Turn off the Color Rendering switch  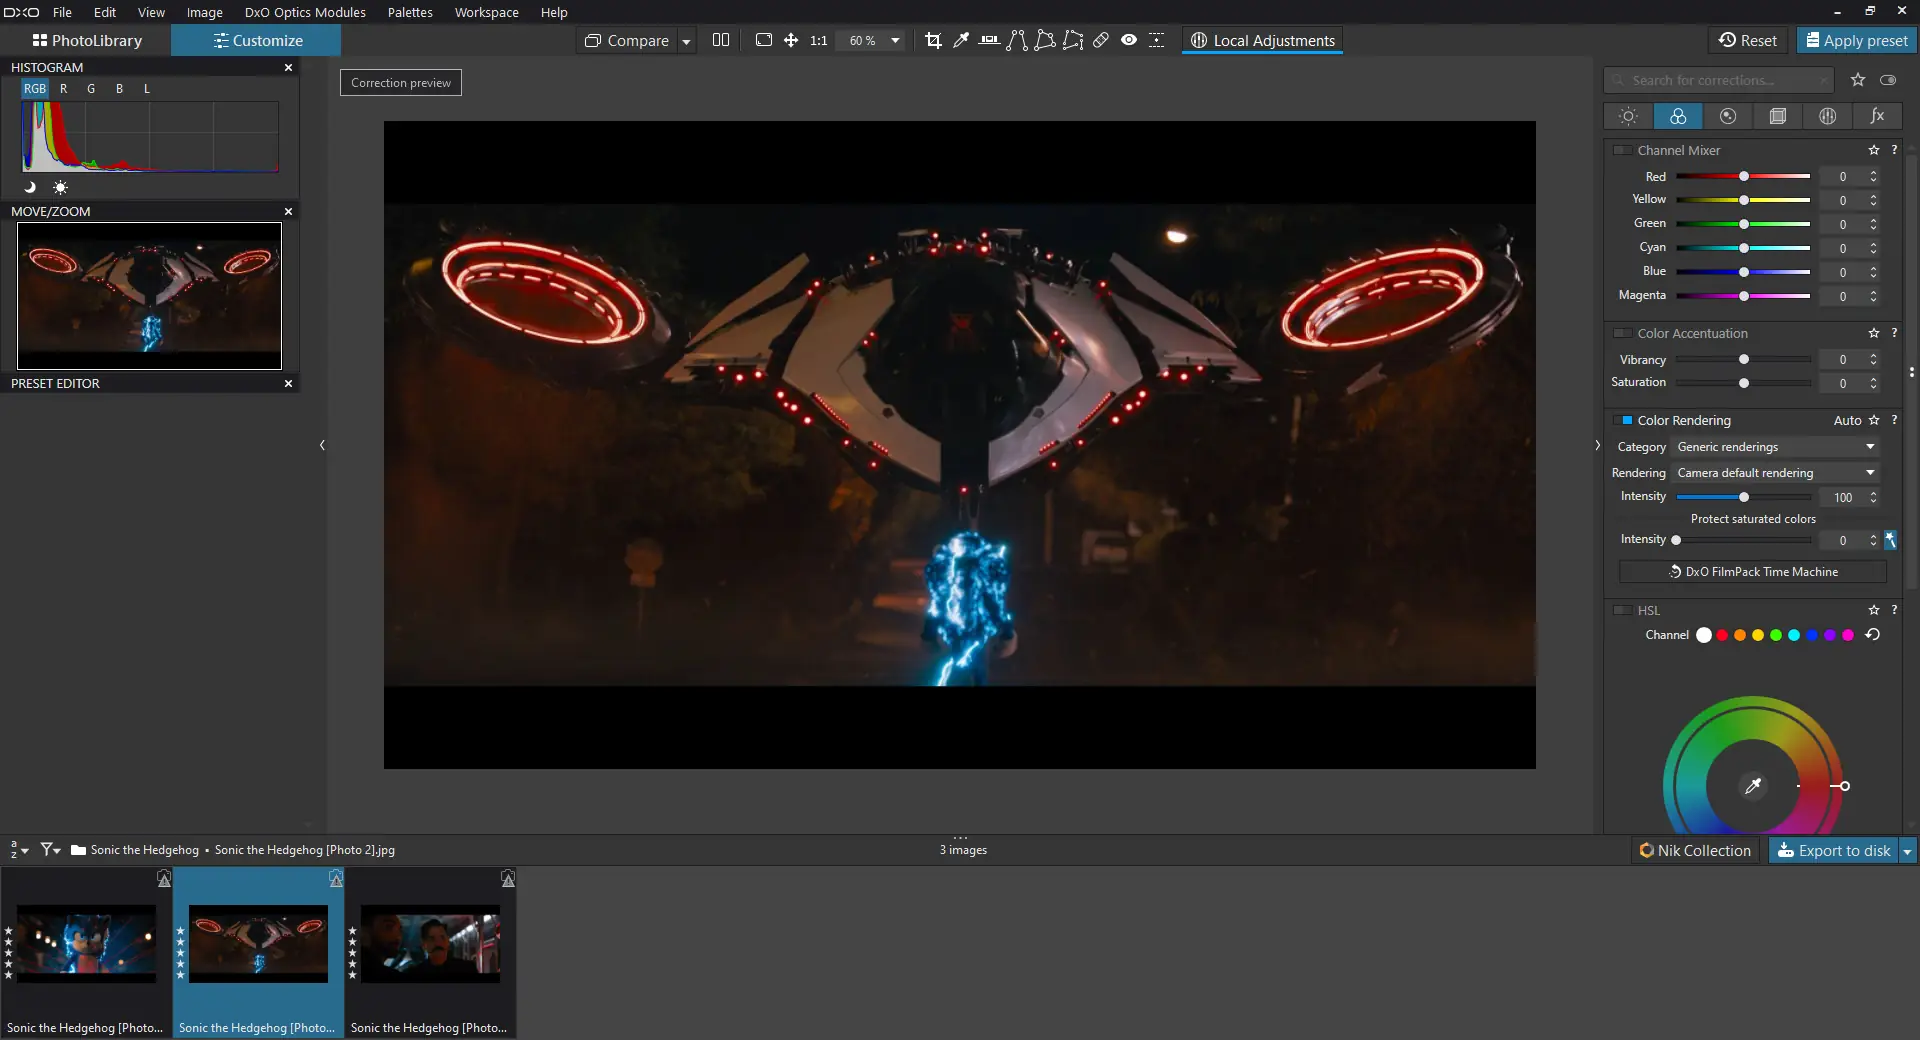pos(1623,420)
